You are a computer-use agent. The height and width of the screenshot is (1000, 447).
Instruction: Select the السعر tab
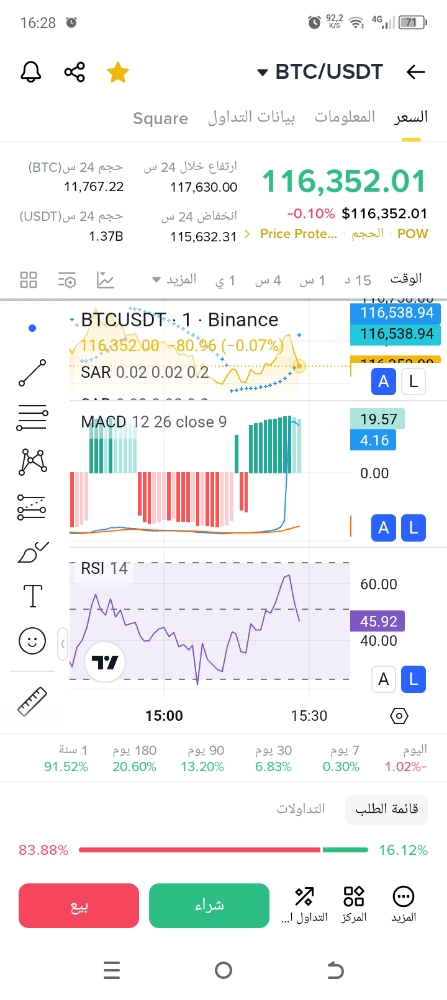pos(411,117)
